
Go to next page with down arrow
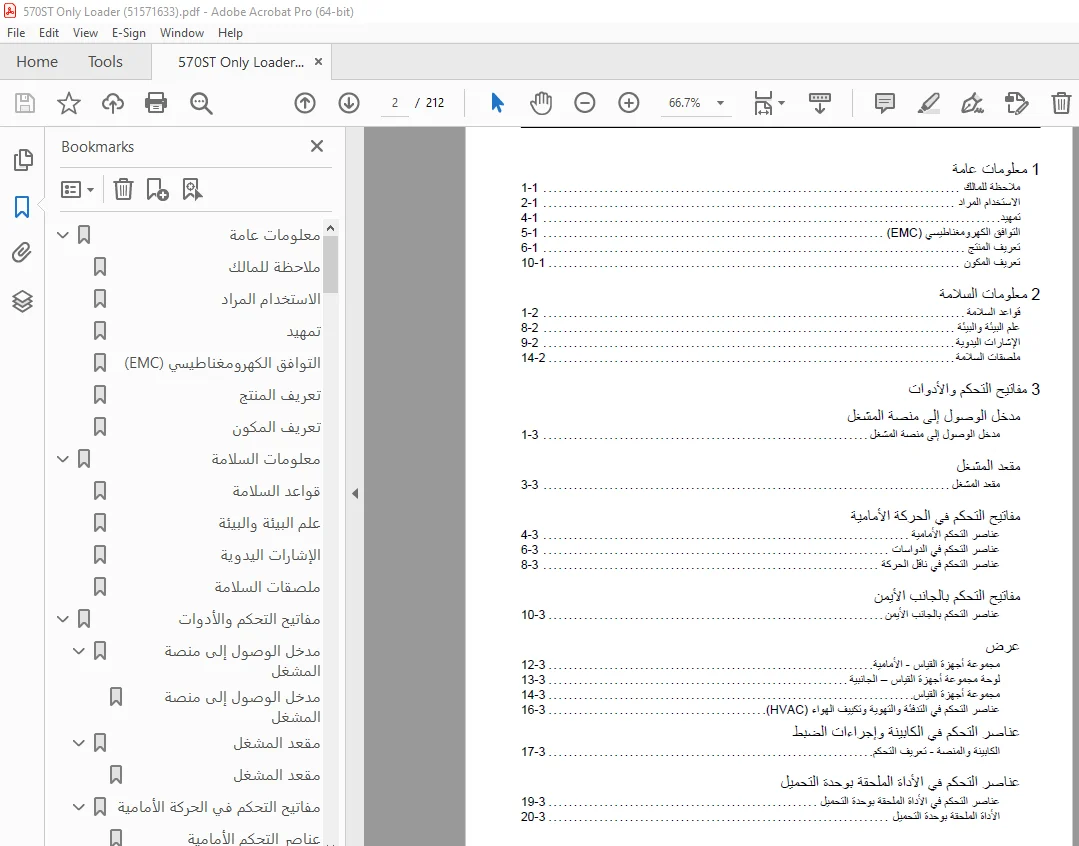coord(349,103)
